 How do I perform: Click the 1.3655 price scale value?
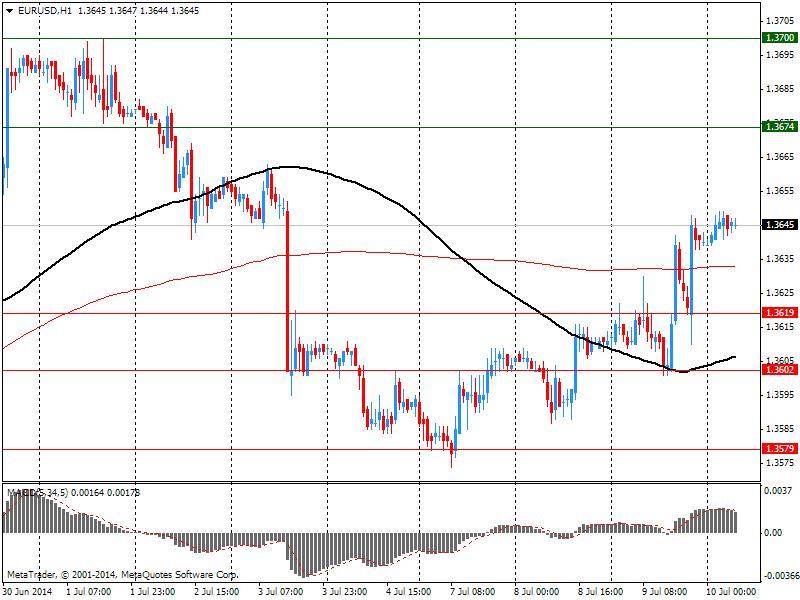point(780,191)
